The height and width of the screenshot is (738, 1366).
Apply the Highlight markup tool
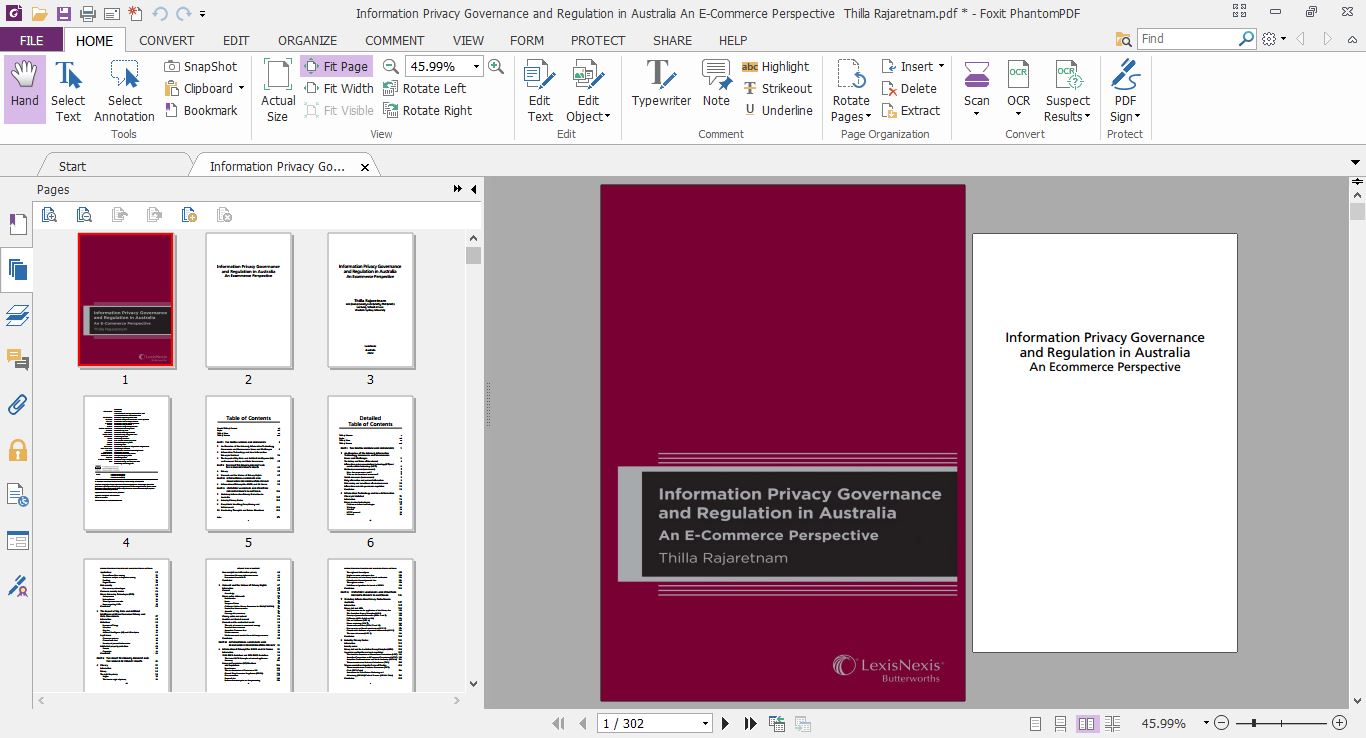pos(776,66)
